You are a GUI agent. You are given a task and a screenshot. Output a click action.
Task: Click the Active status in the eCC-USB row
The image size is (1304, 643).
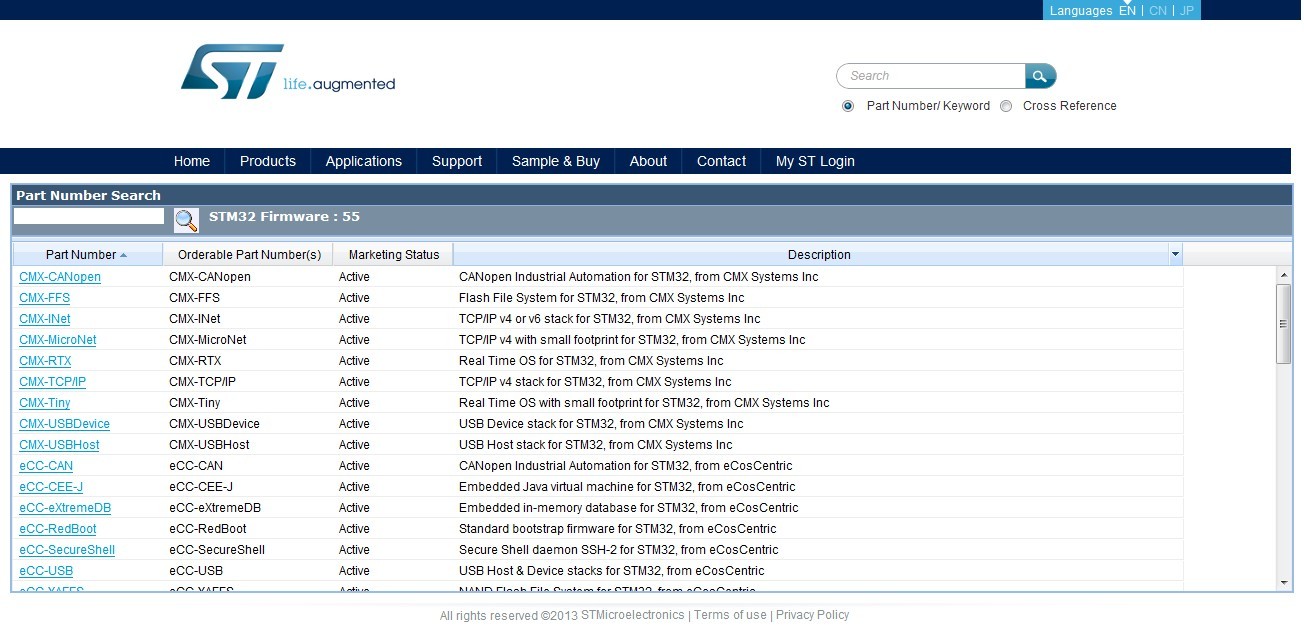pos(354,571)
